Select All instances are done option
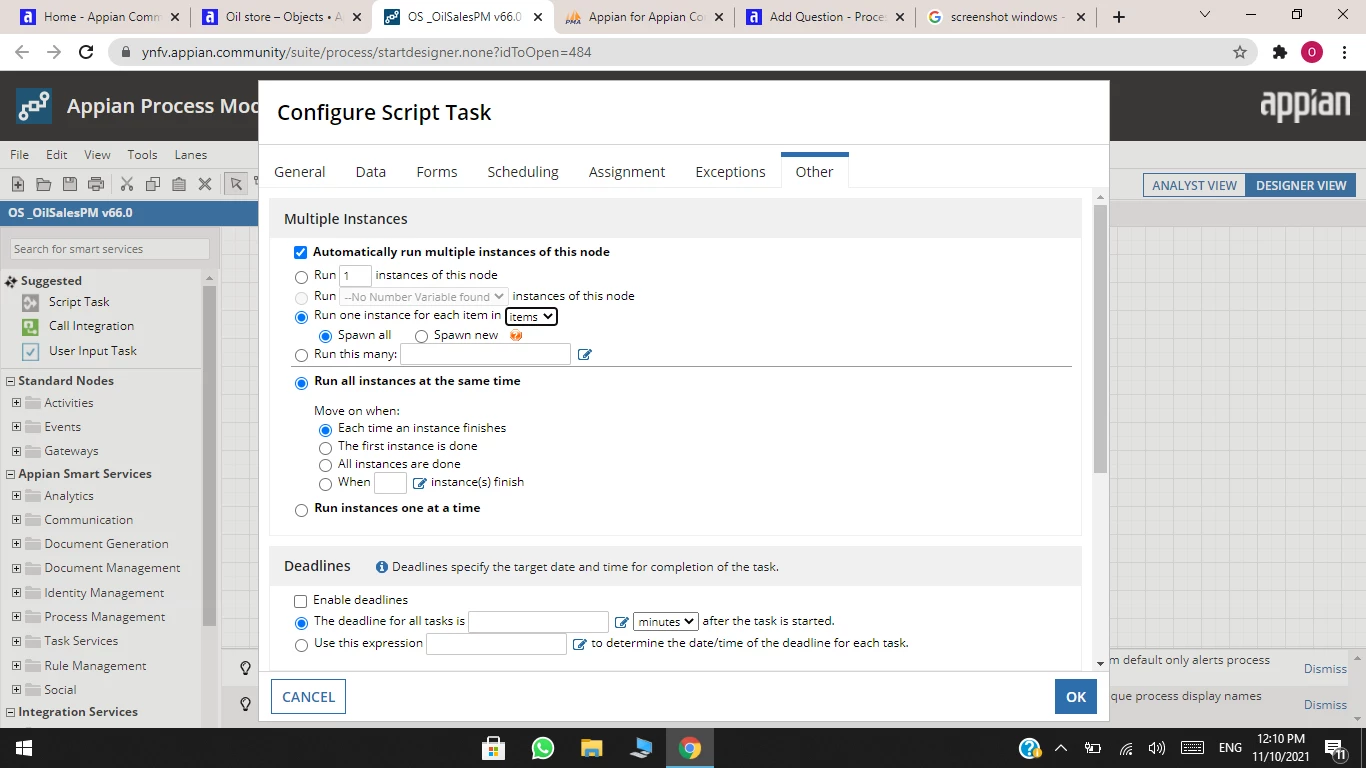Viewport: 1366px width, 768px height. click(325, 466)
